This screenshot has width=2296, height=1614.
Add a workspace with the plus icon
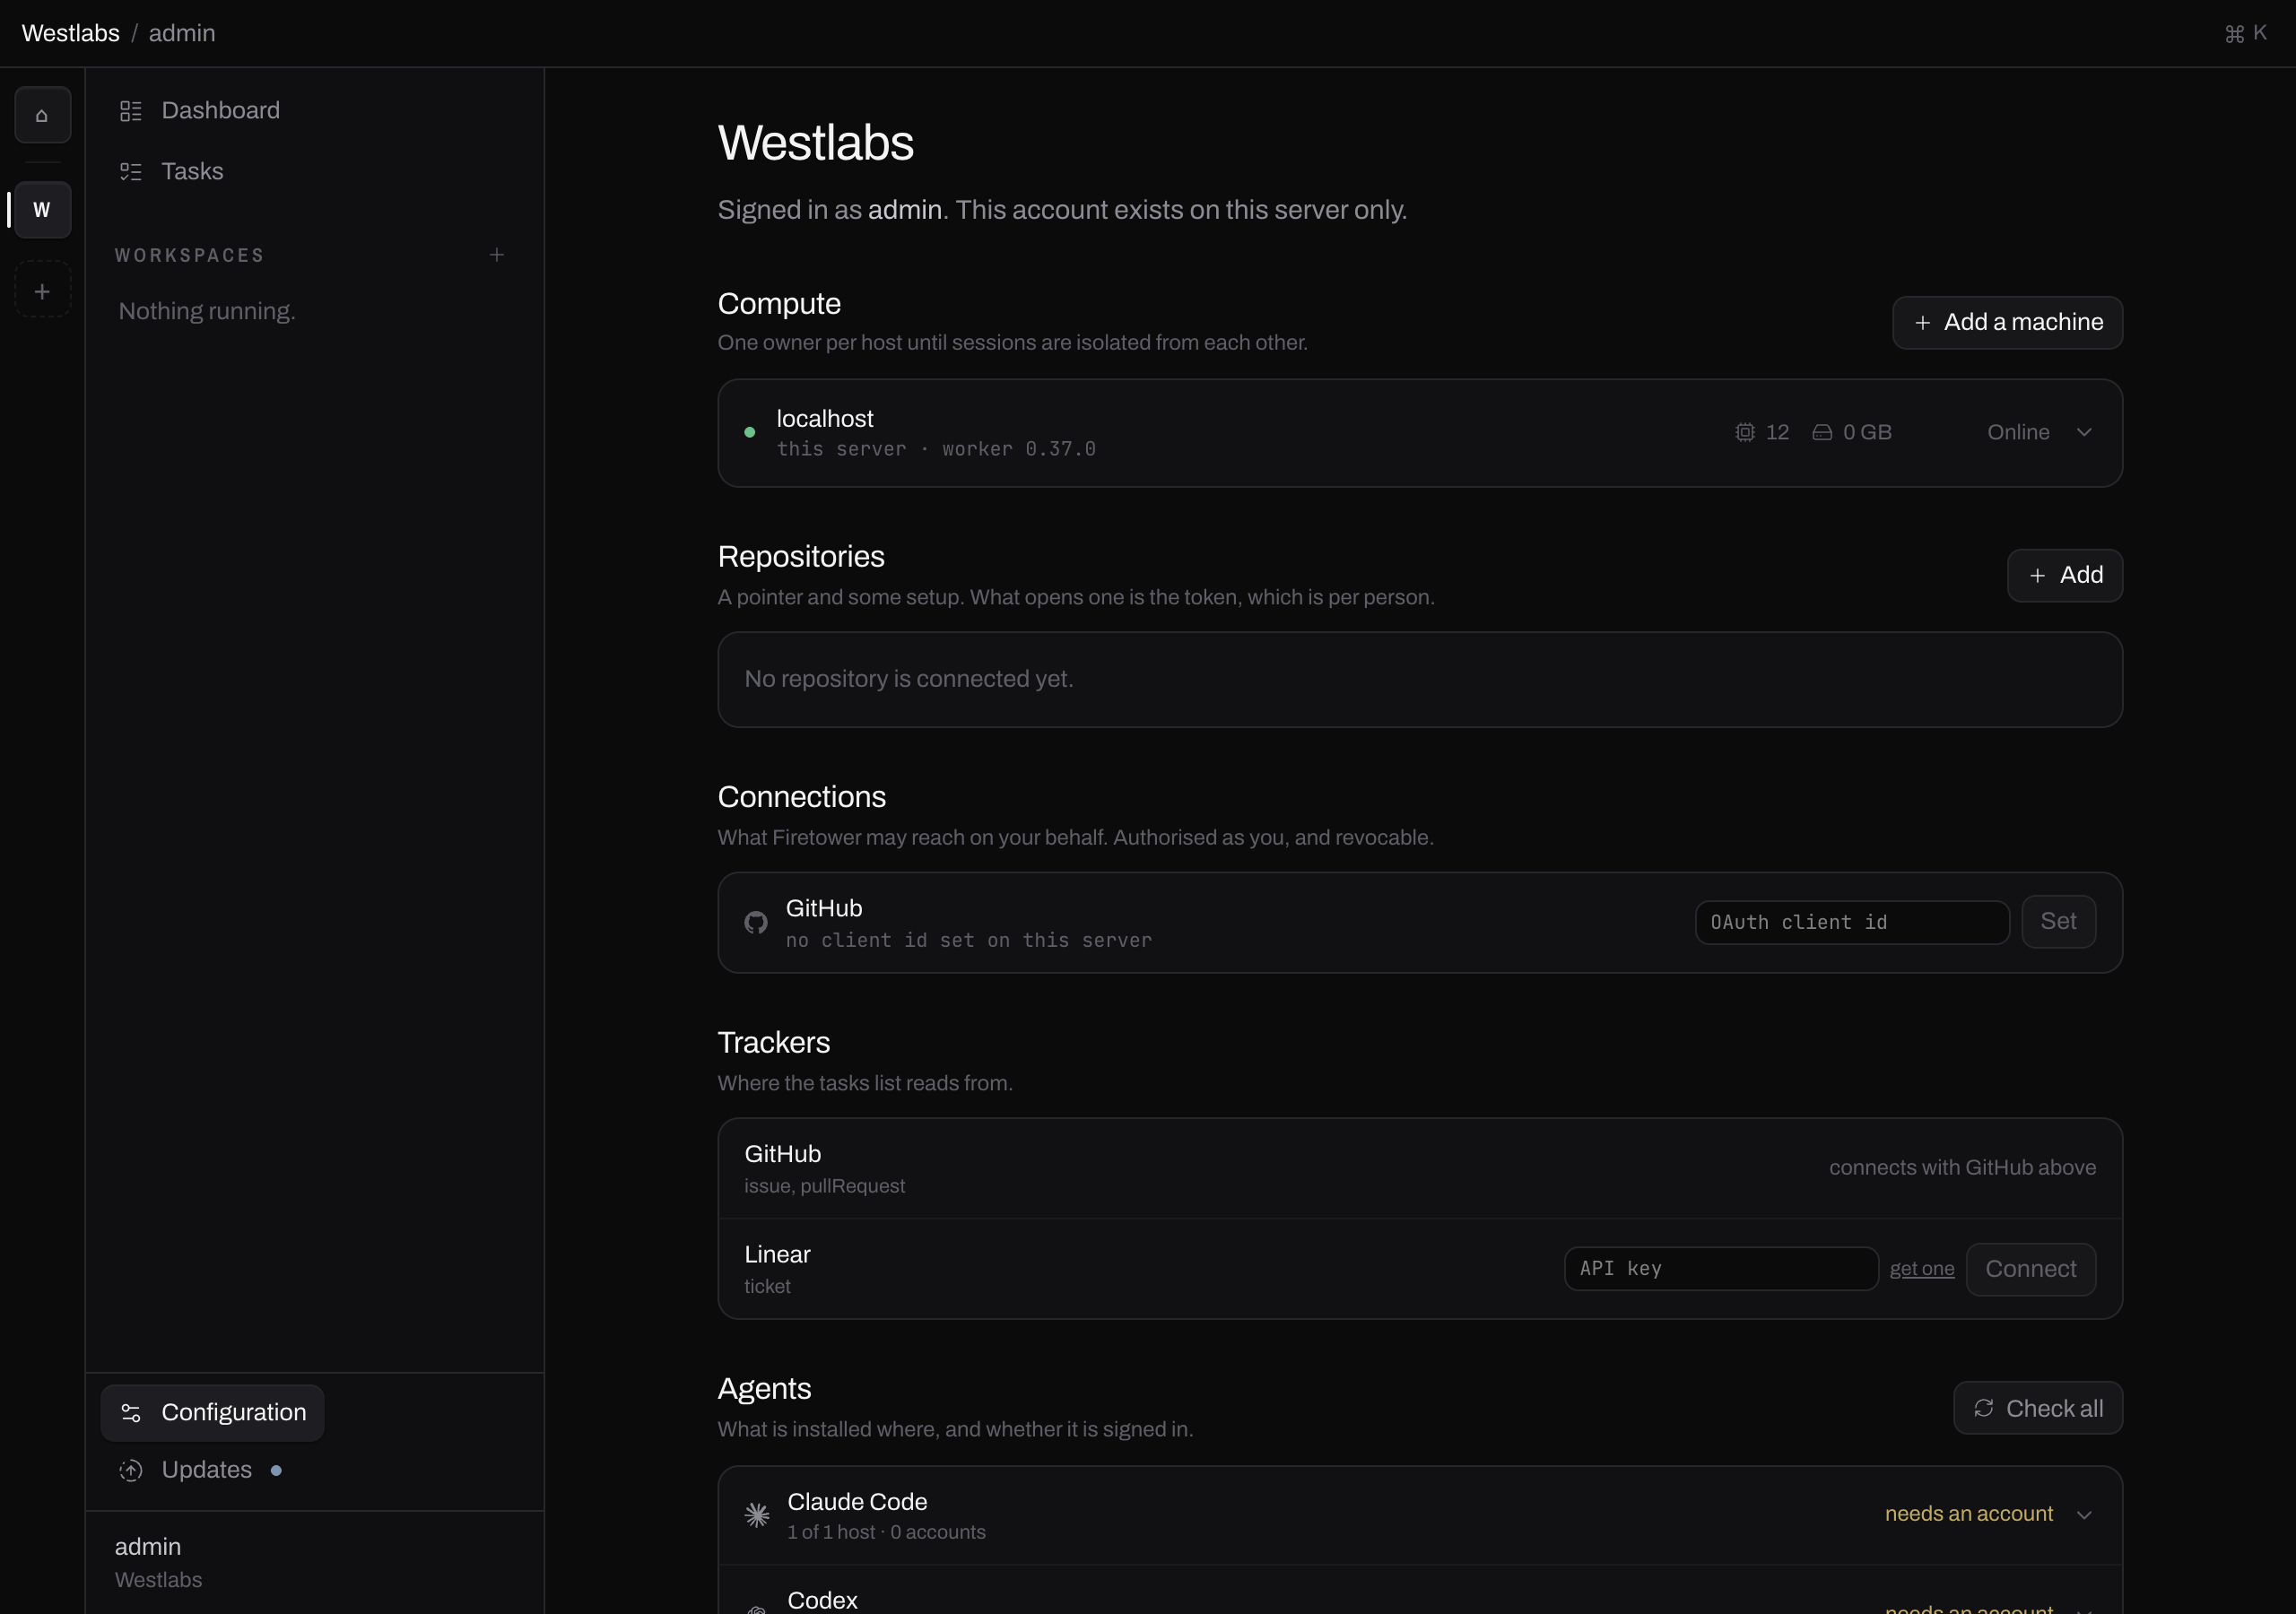pos(496,255)
